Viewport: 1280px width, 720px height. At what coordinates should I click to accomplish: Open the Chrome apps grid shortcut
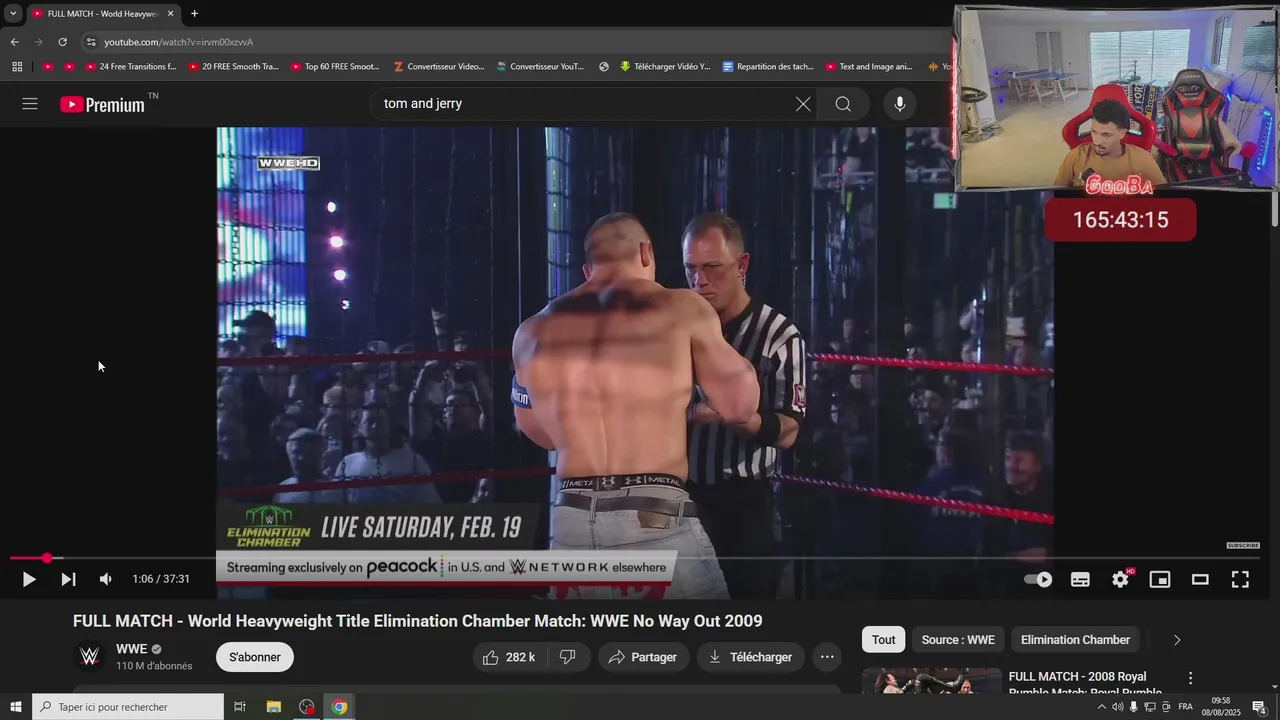[17, 67]
